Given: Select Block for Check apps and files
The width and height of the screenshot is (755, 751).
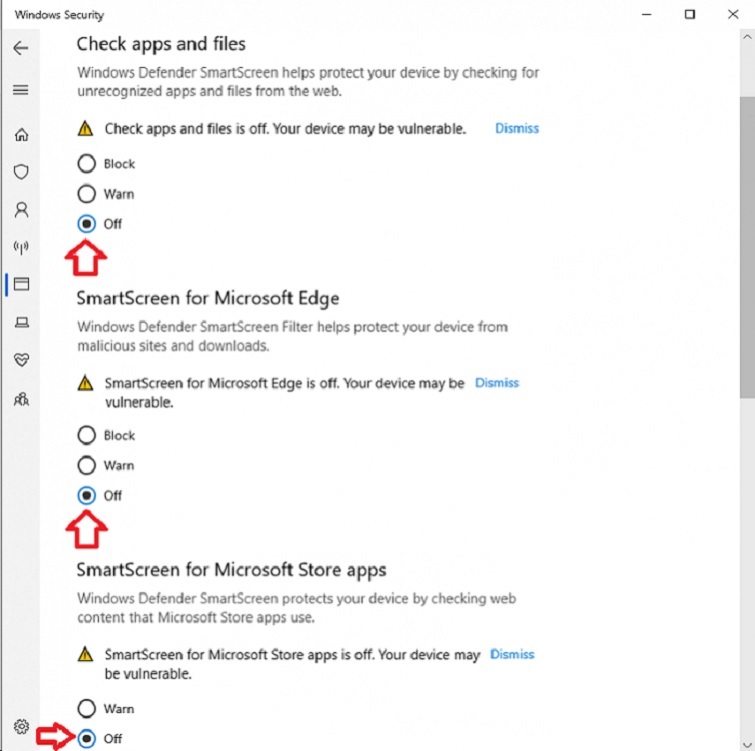Looking at the screenshot, I should pos(87,164).
